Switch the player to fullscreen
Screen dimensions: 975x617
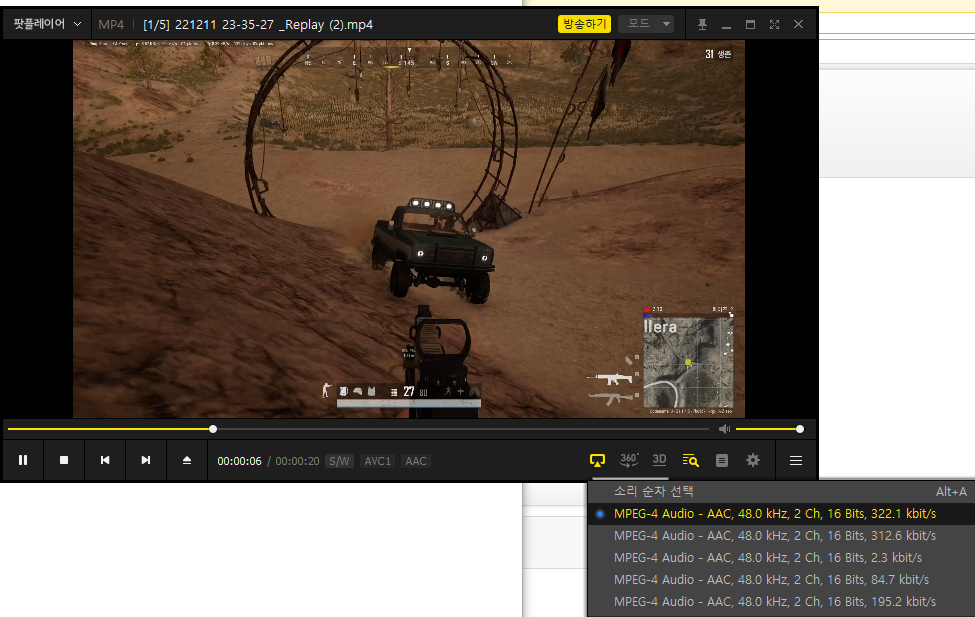pos(774,24)
